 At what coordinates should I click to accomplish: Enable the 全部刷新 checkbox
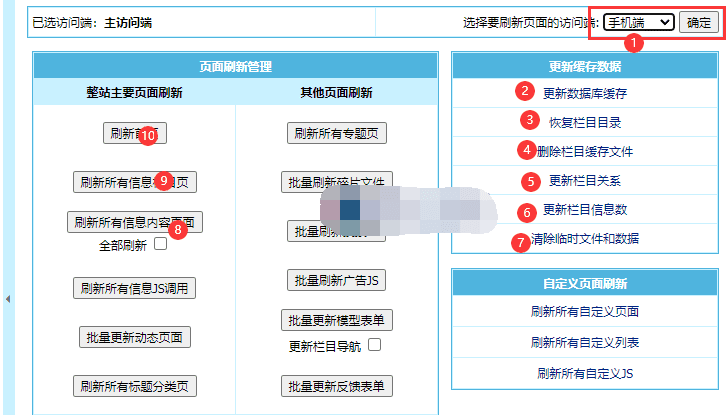pos(160,244)
